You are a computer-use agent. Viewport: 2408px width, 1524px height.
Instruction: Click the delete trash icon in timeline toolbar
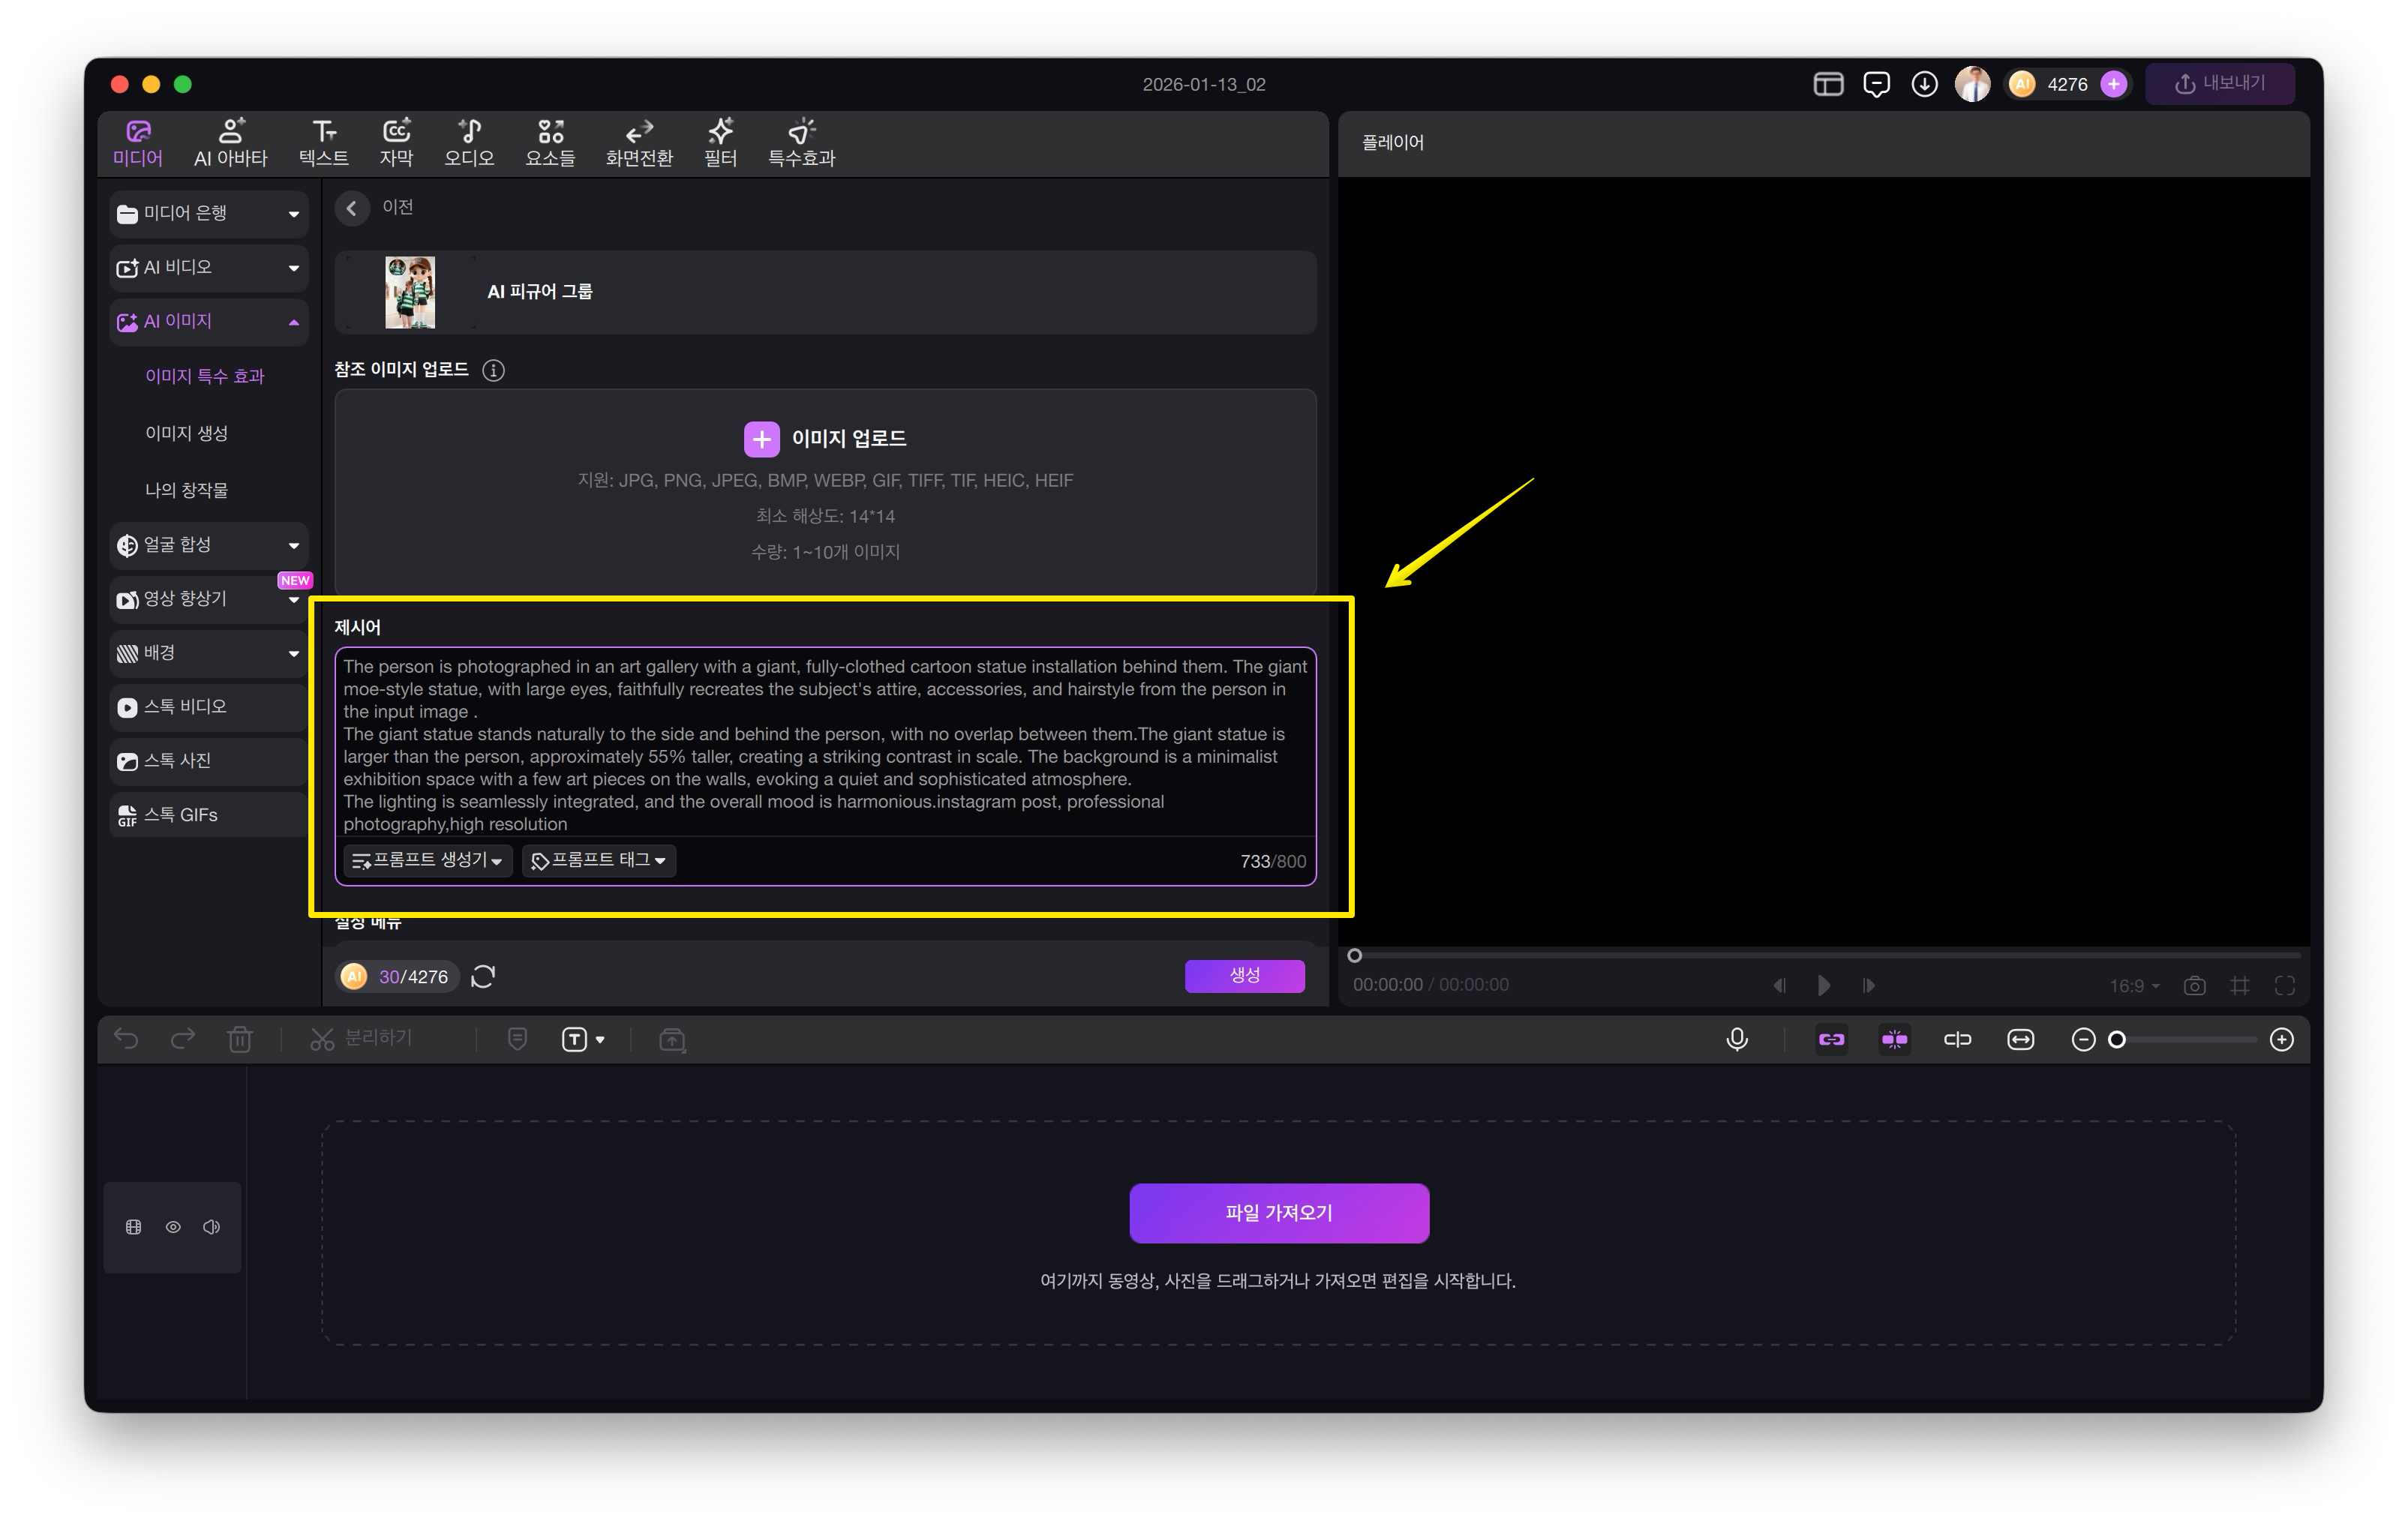point(240,1039)
